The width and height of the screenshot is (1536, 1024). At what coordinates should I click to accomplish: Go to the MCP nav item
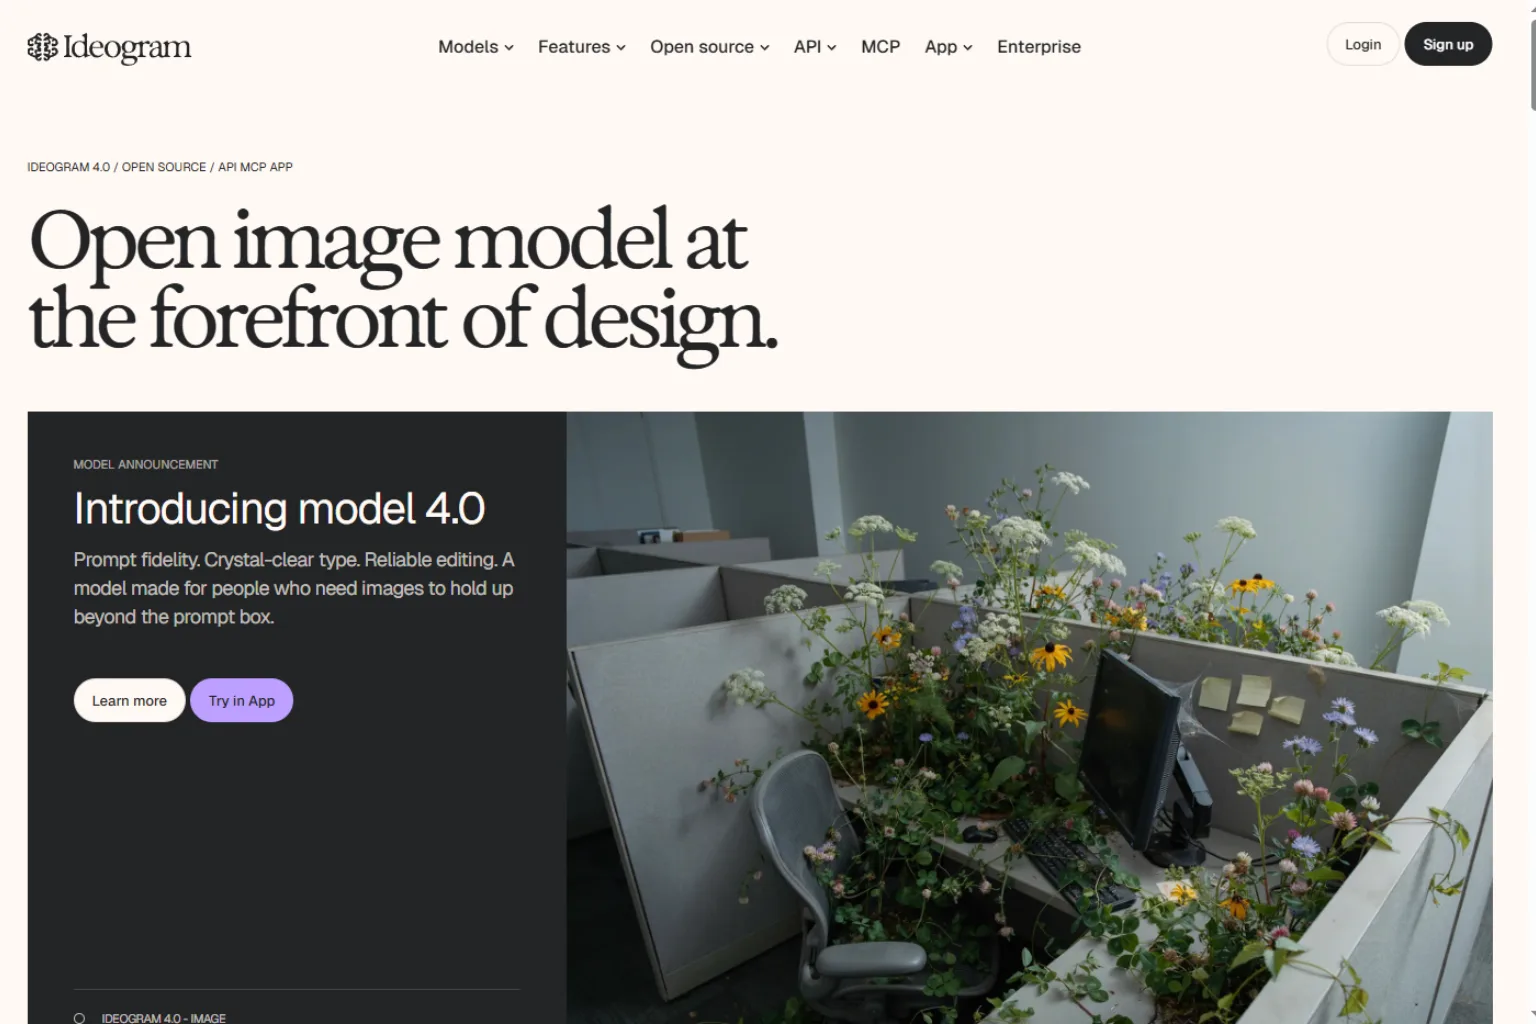881,47
